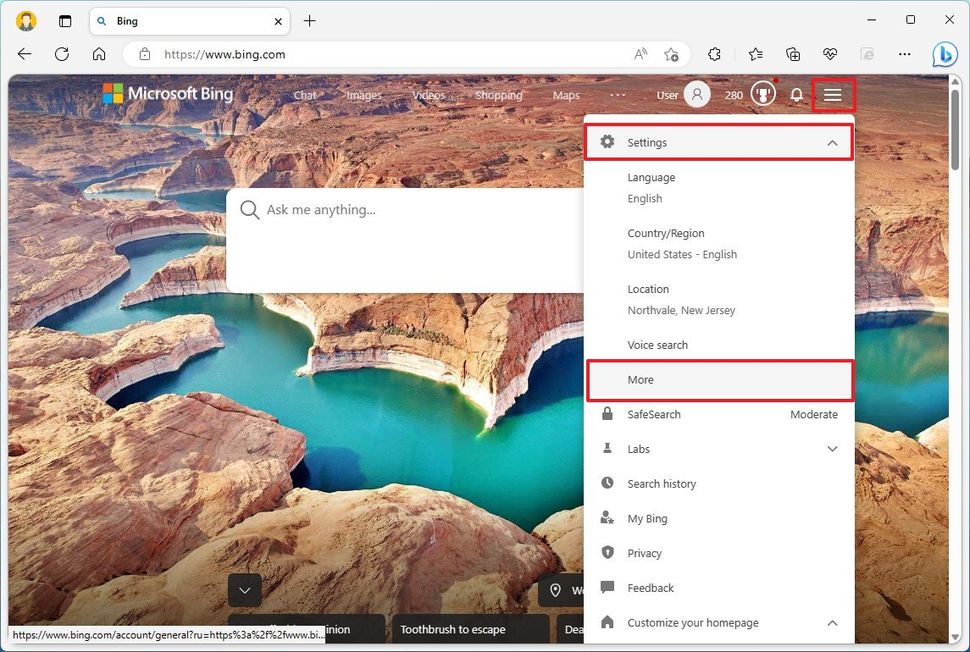Expand the Labs dropdown
This screenshot has height=652, width=970.
832,449
